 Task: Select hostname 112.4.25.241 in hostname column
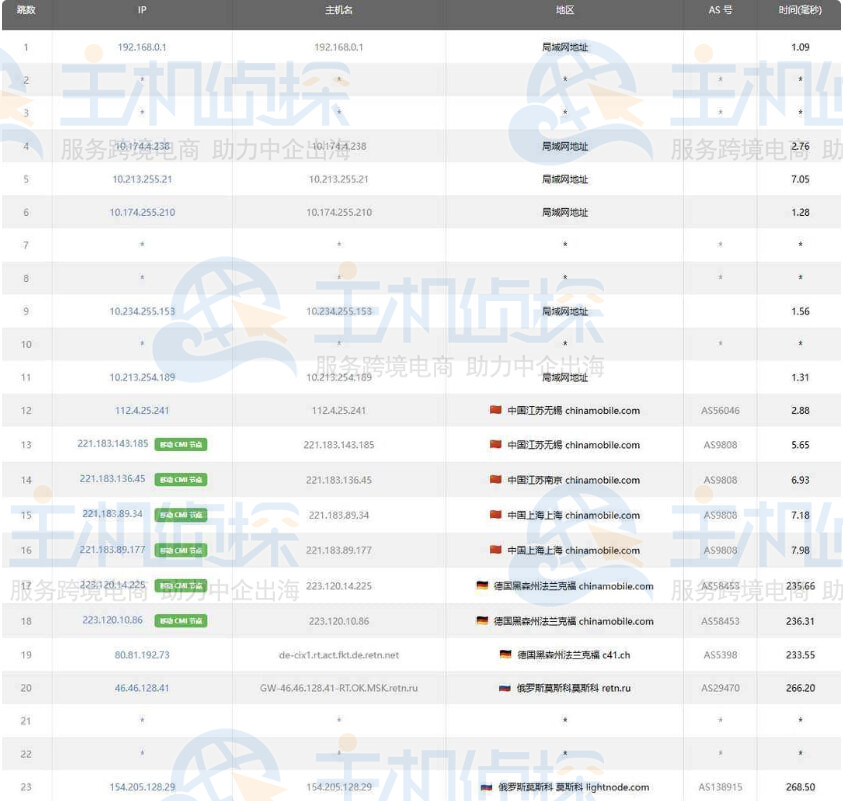tap(339, 410)
